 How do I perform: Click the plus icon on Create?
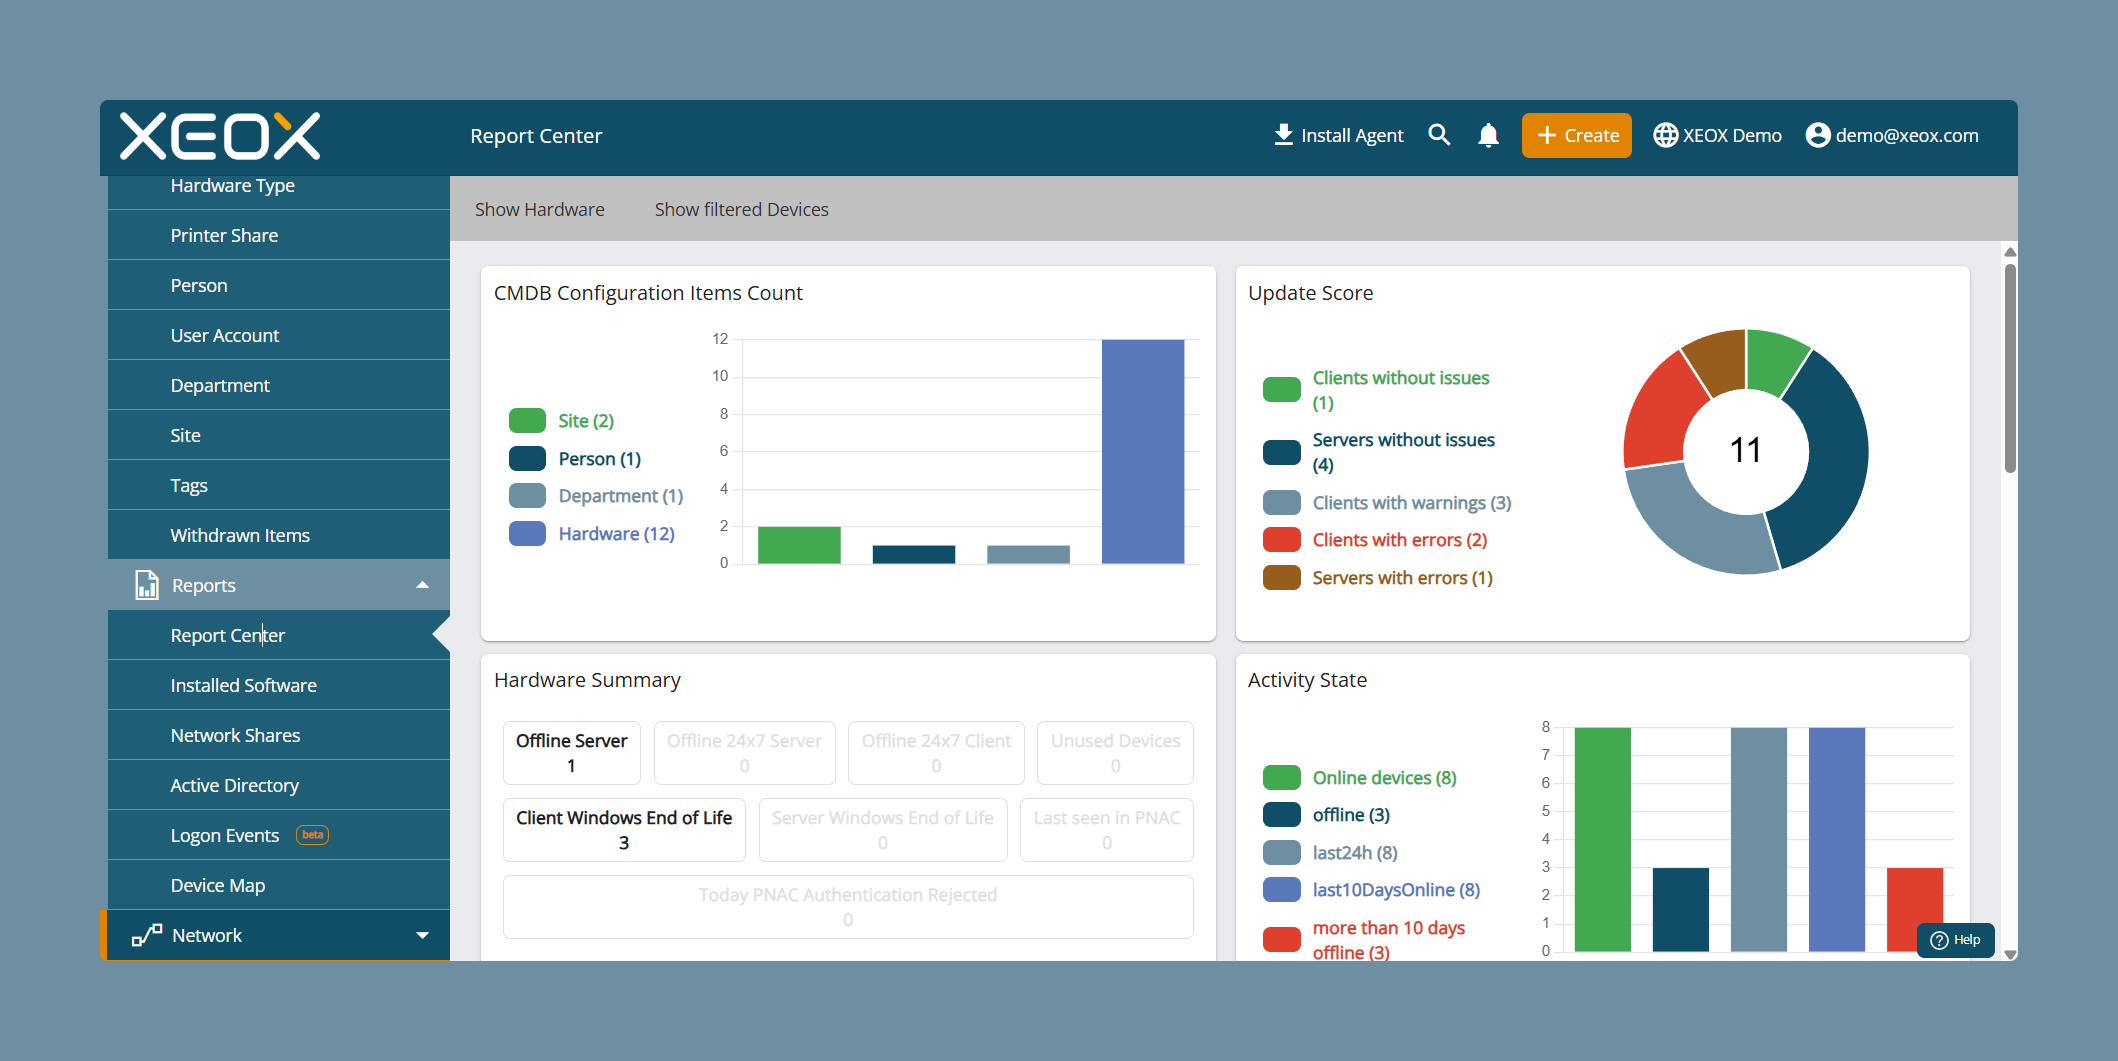click(x=1546, y=135)
